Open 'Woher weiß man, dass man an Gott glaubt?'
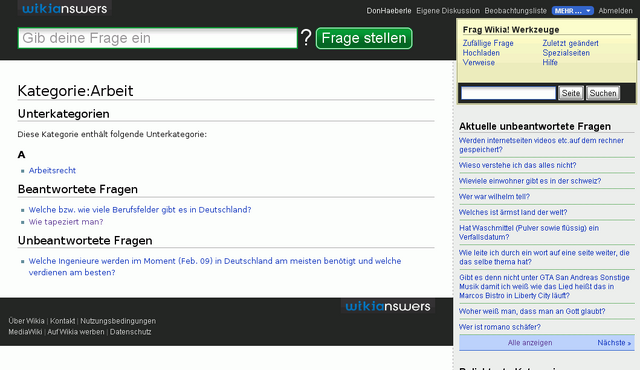 532,311
